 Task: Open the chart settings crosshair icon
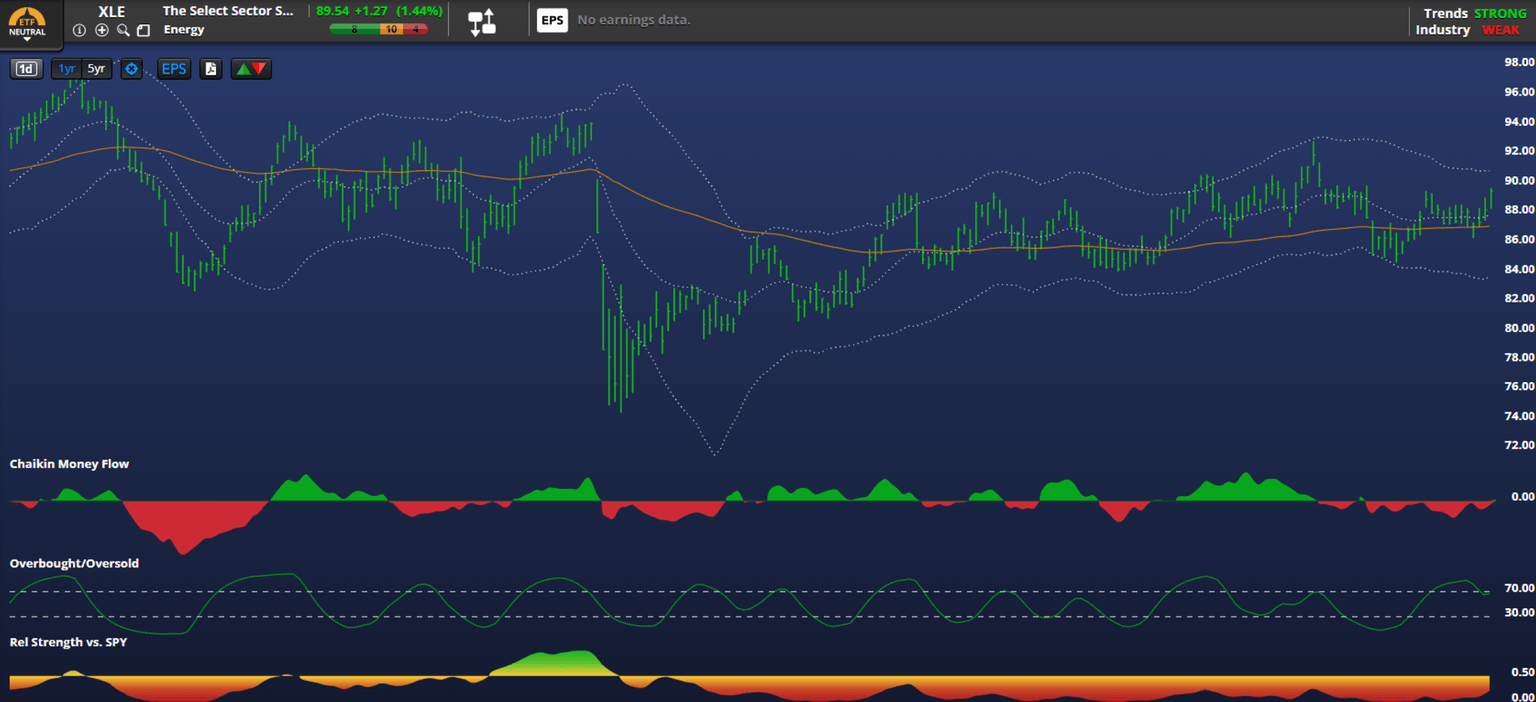(x=132, y=69)
